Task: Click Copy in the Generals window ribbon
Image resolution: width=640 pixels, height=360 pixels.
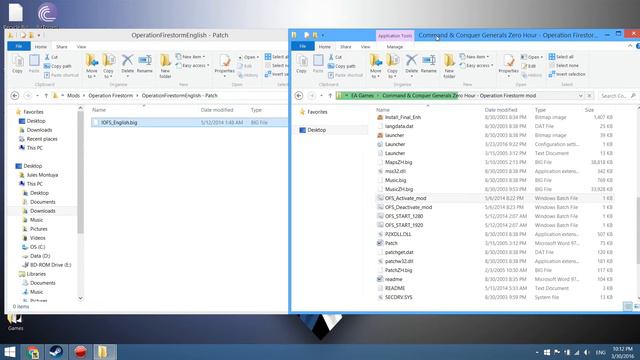Action: [301, 64]
